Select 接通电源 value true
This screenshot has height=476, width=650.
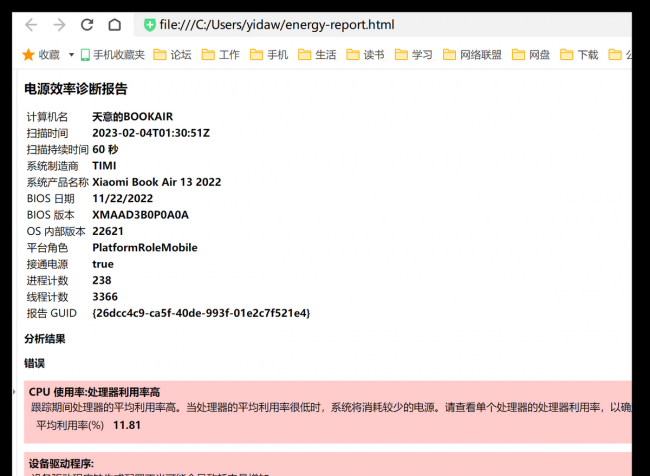pos(103,264)
